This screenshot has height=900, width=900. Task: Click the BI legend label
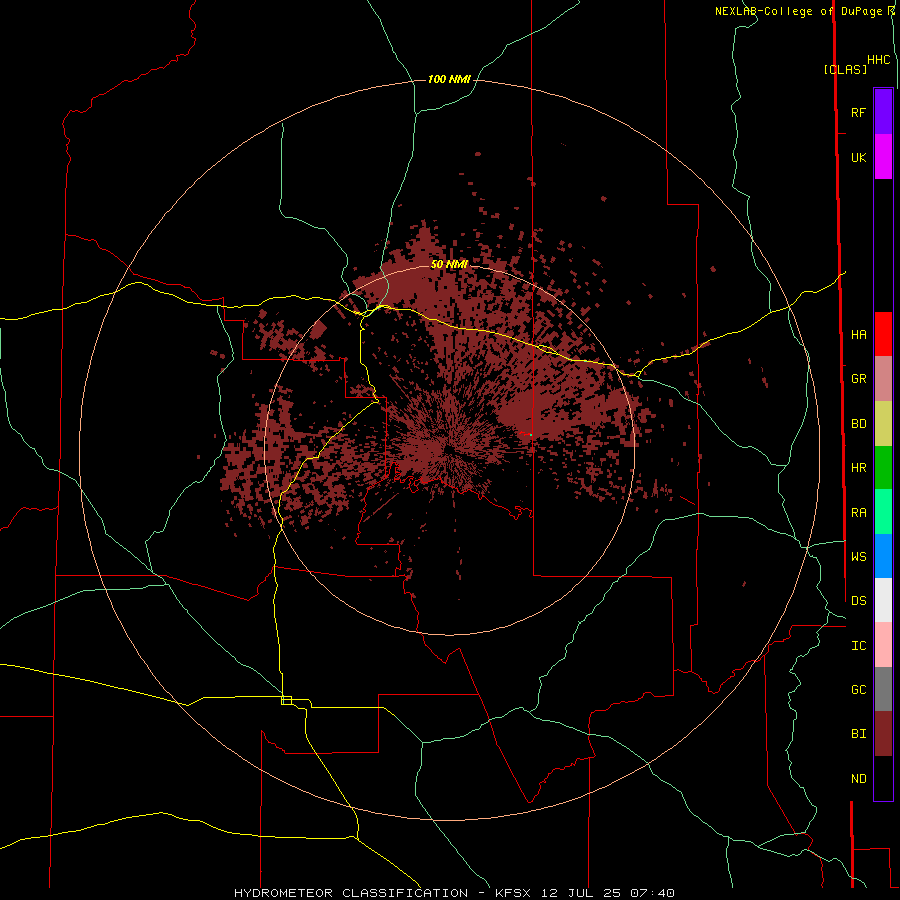coord(859,734)
